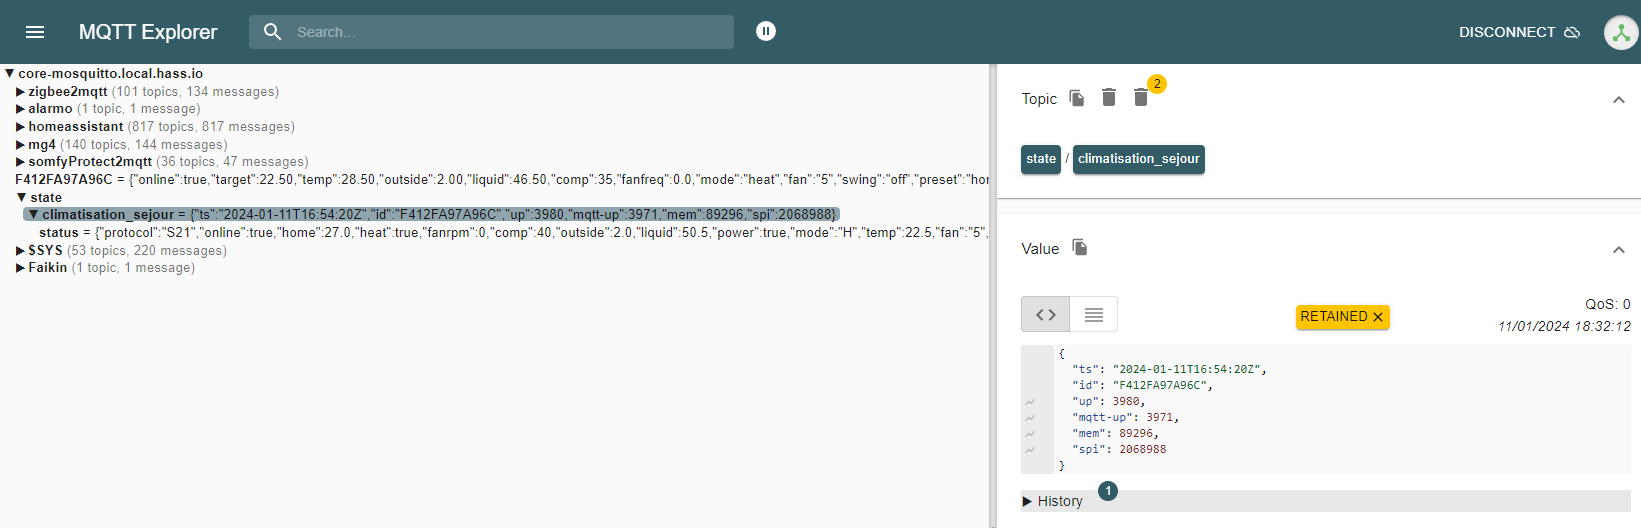
Task: Delete topic with 2 subtopics
Action: [x=1141, y=98]
